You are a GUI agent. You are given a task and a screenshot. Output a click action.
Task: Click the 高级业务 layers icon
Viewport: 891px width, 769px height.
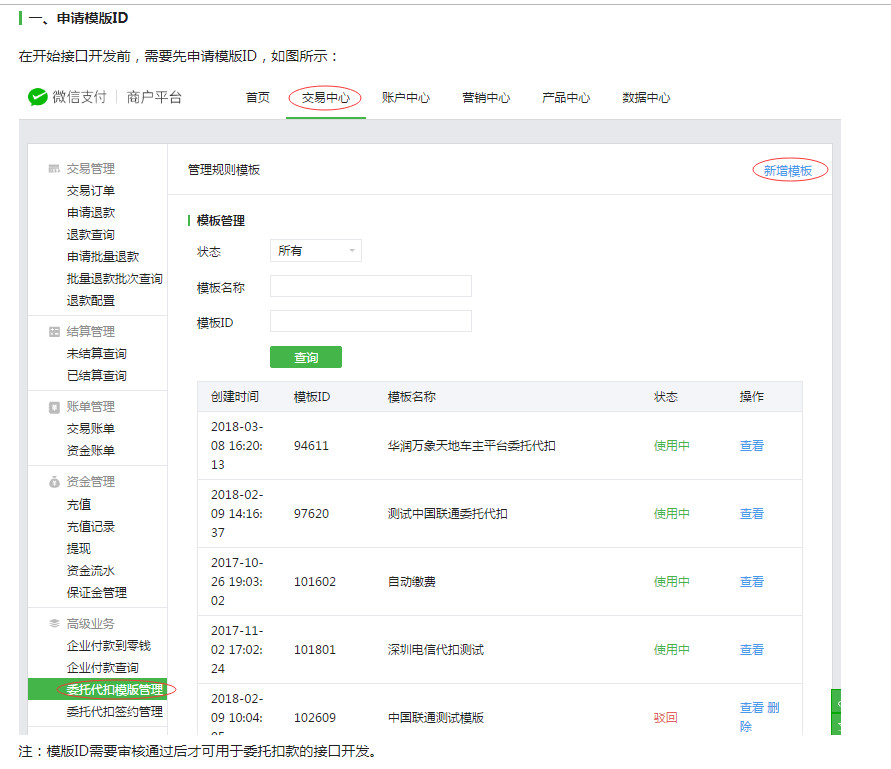[x=54, y=623]
